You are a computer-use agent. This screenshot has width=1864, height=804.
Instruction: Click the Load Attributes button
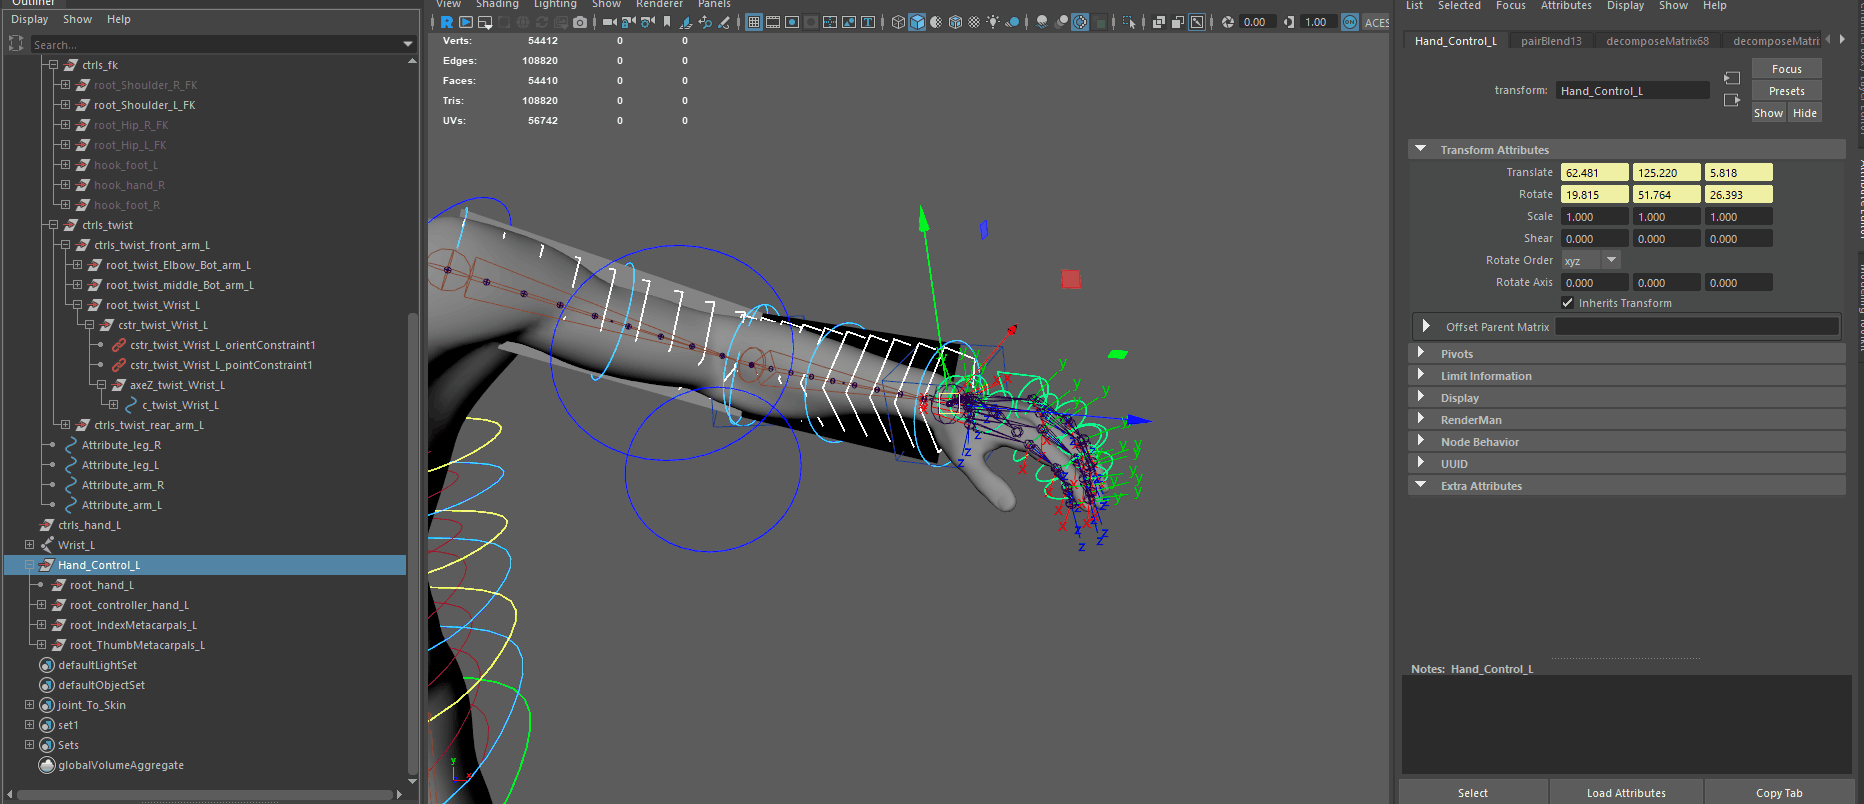click(x=1626, y=793)
